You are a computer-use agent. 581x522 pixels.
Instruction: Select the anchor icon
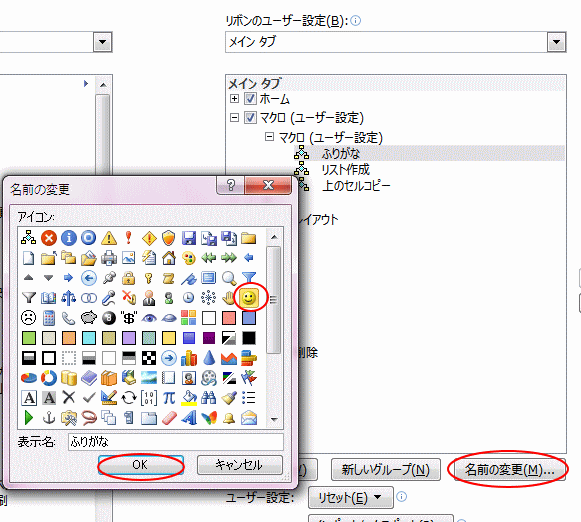49,418
